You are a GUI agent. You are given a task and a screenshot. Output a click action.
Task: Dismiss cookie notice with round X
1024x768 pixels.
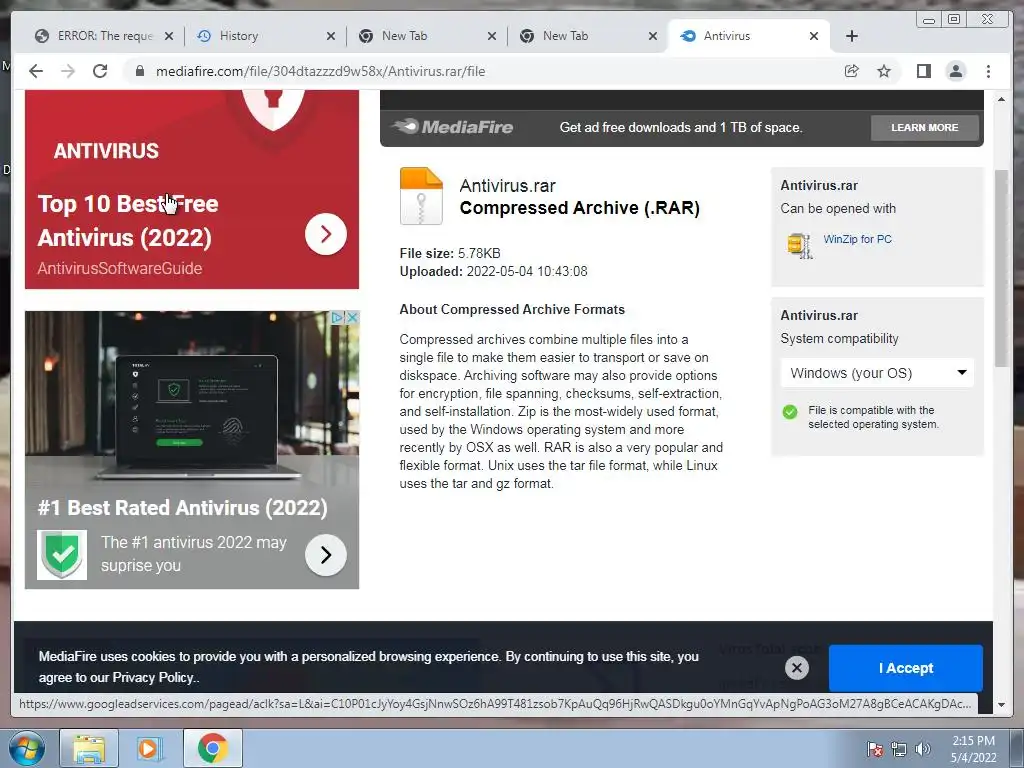tap(796, 667)
